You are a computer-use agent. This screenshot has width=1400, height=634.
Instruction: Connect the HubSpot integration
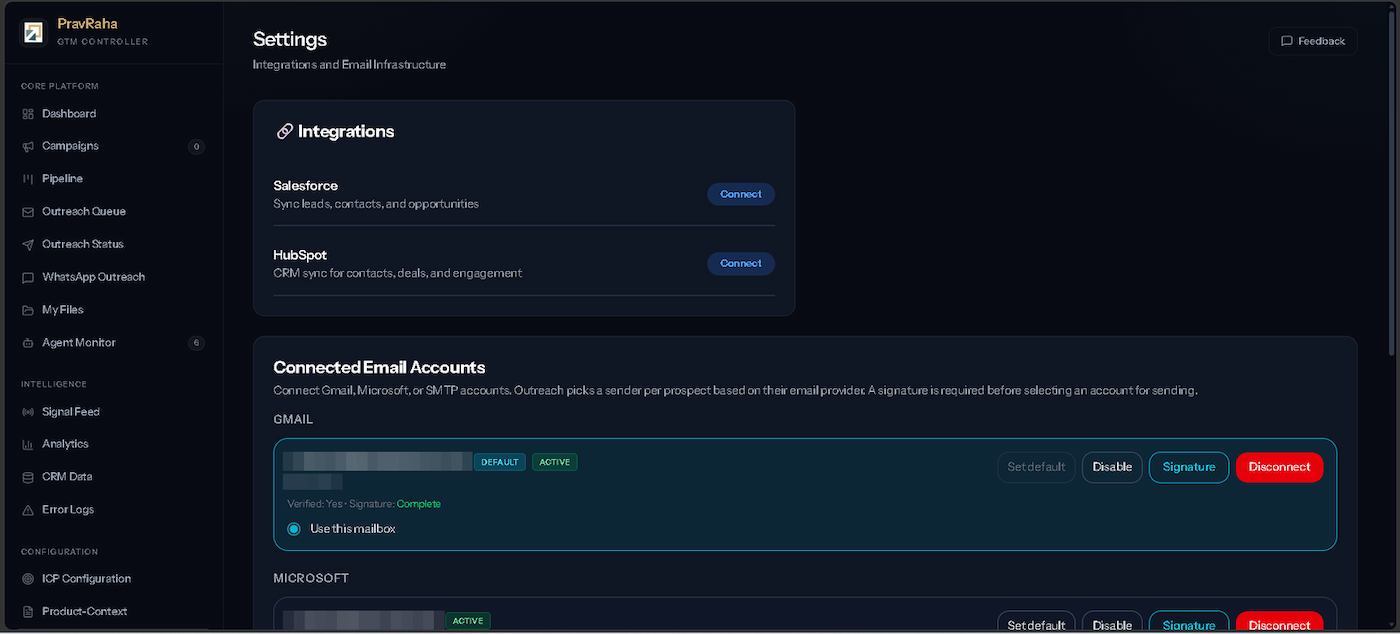(741, 264)
